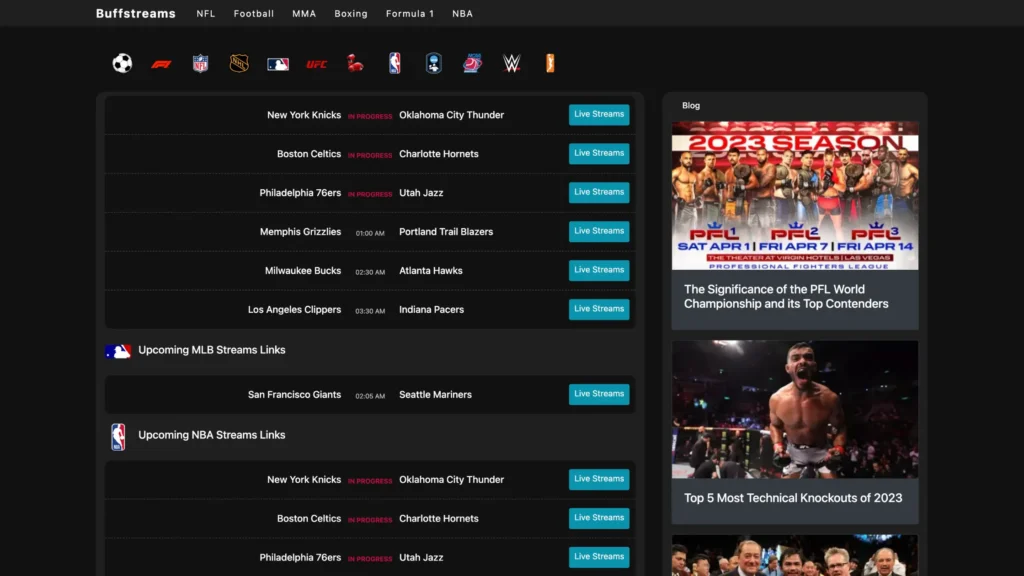
Task: Select the MMA menu item
Action: tap(304, 14)
